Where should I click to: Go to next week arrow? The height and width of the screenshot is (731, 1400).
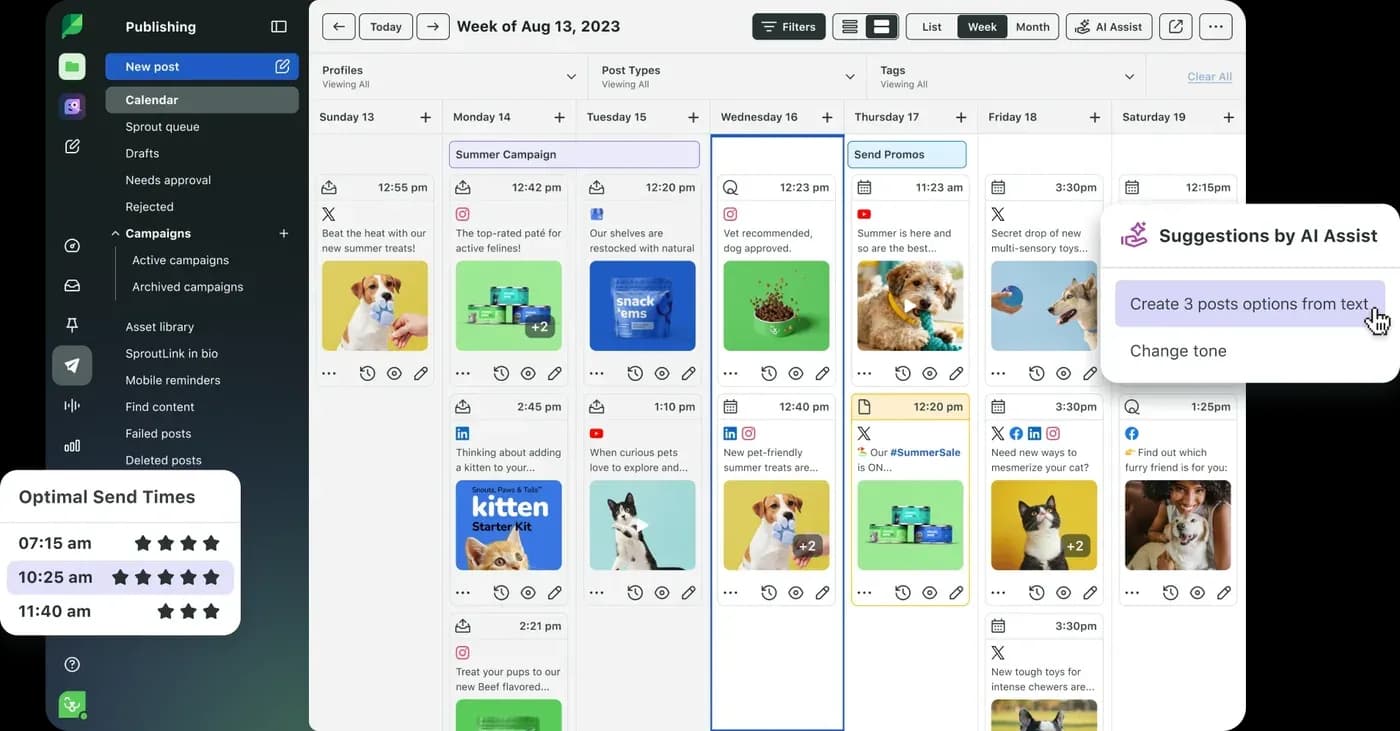point(432,27)
